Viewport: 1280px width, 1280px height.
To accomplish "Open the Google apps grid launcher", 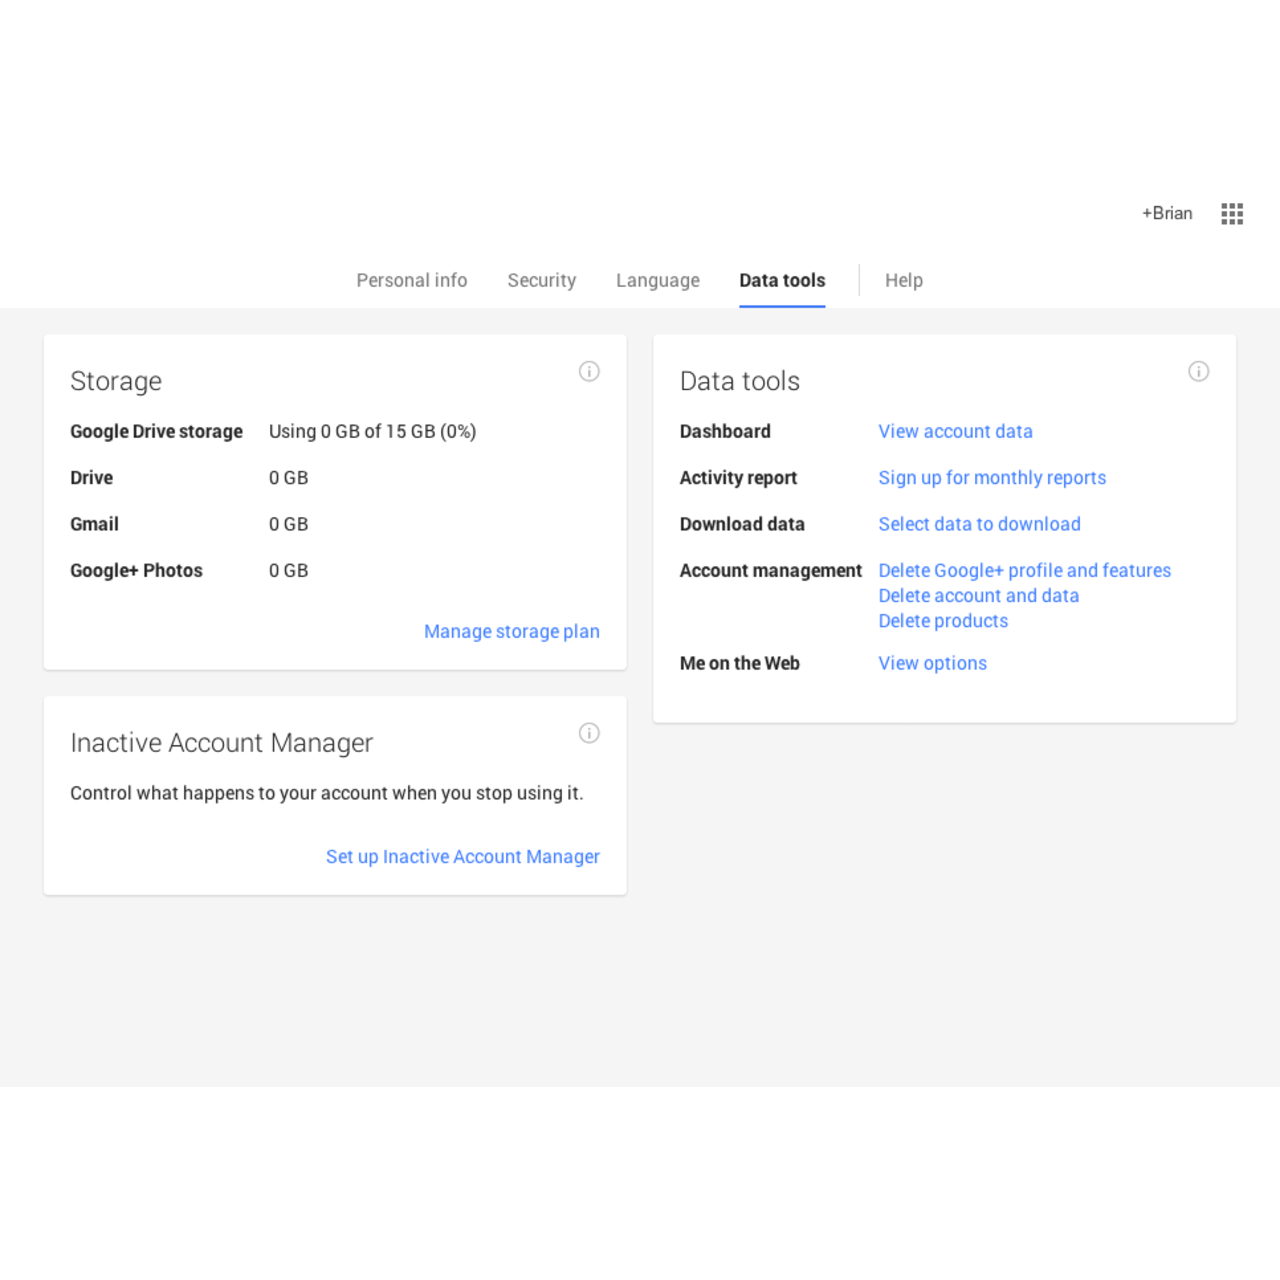I will [x=1232, y=213].
